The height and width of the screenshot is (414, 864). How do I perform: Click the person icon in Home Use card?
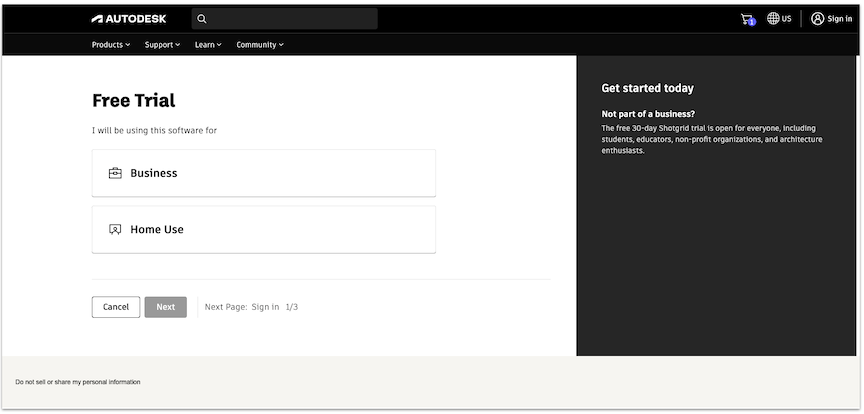pyautogui.click(x=115, y=229)
